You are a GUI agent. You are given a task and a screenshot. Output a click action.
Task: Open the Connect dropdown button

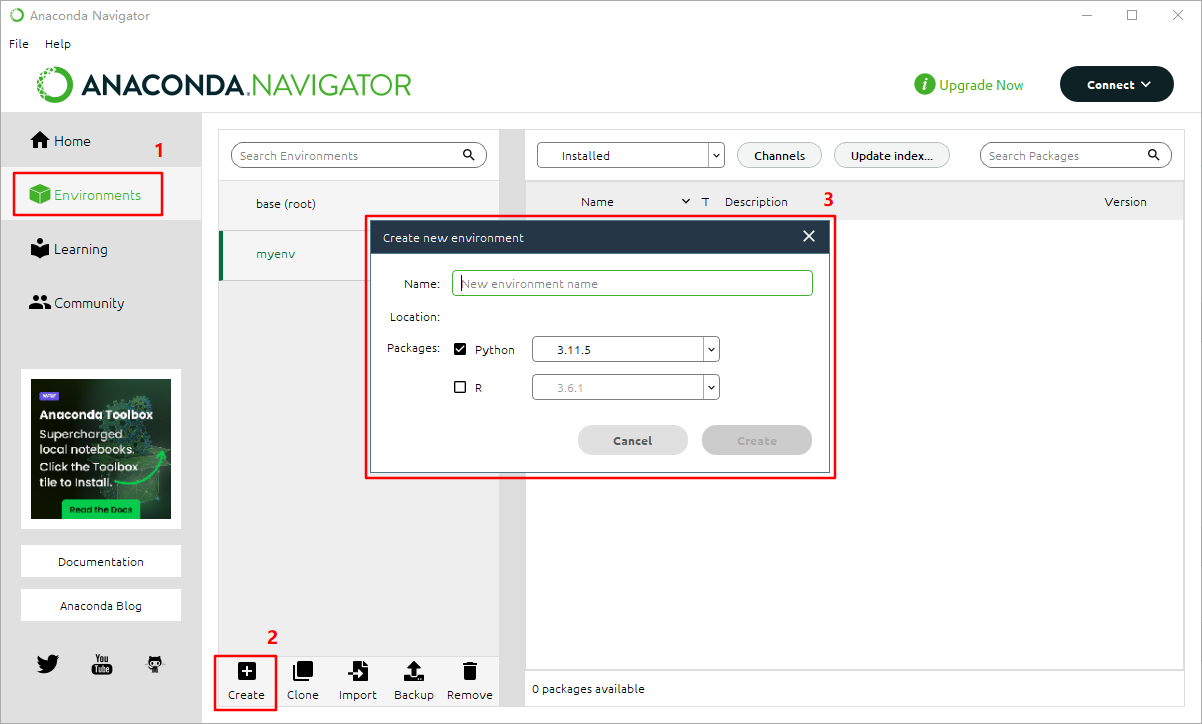pos(1117,85)
